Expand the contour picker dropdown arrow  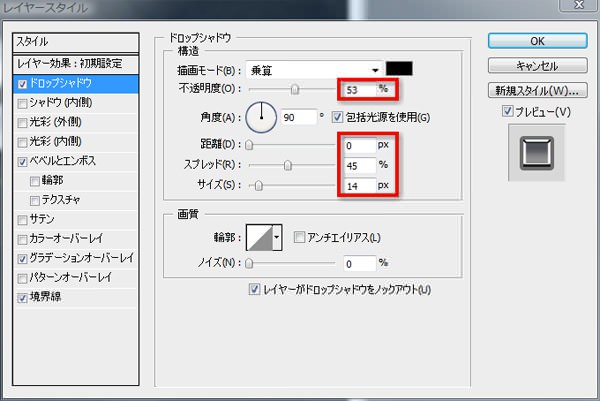point(277,238)
